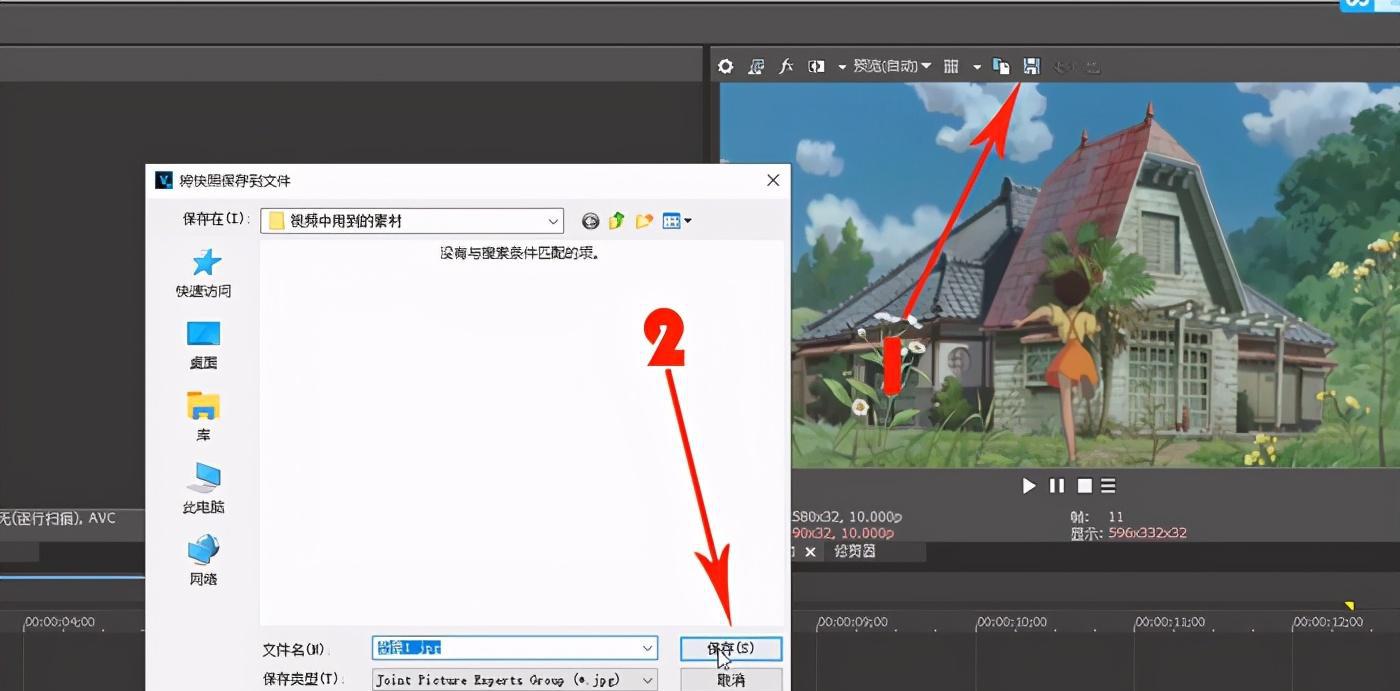Viewport: 1400px width, 691px height.
Task: Toggle preview on external monitor icon
Action: click(756, 66)
